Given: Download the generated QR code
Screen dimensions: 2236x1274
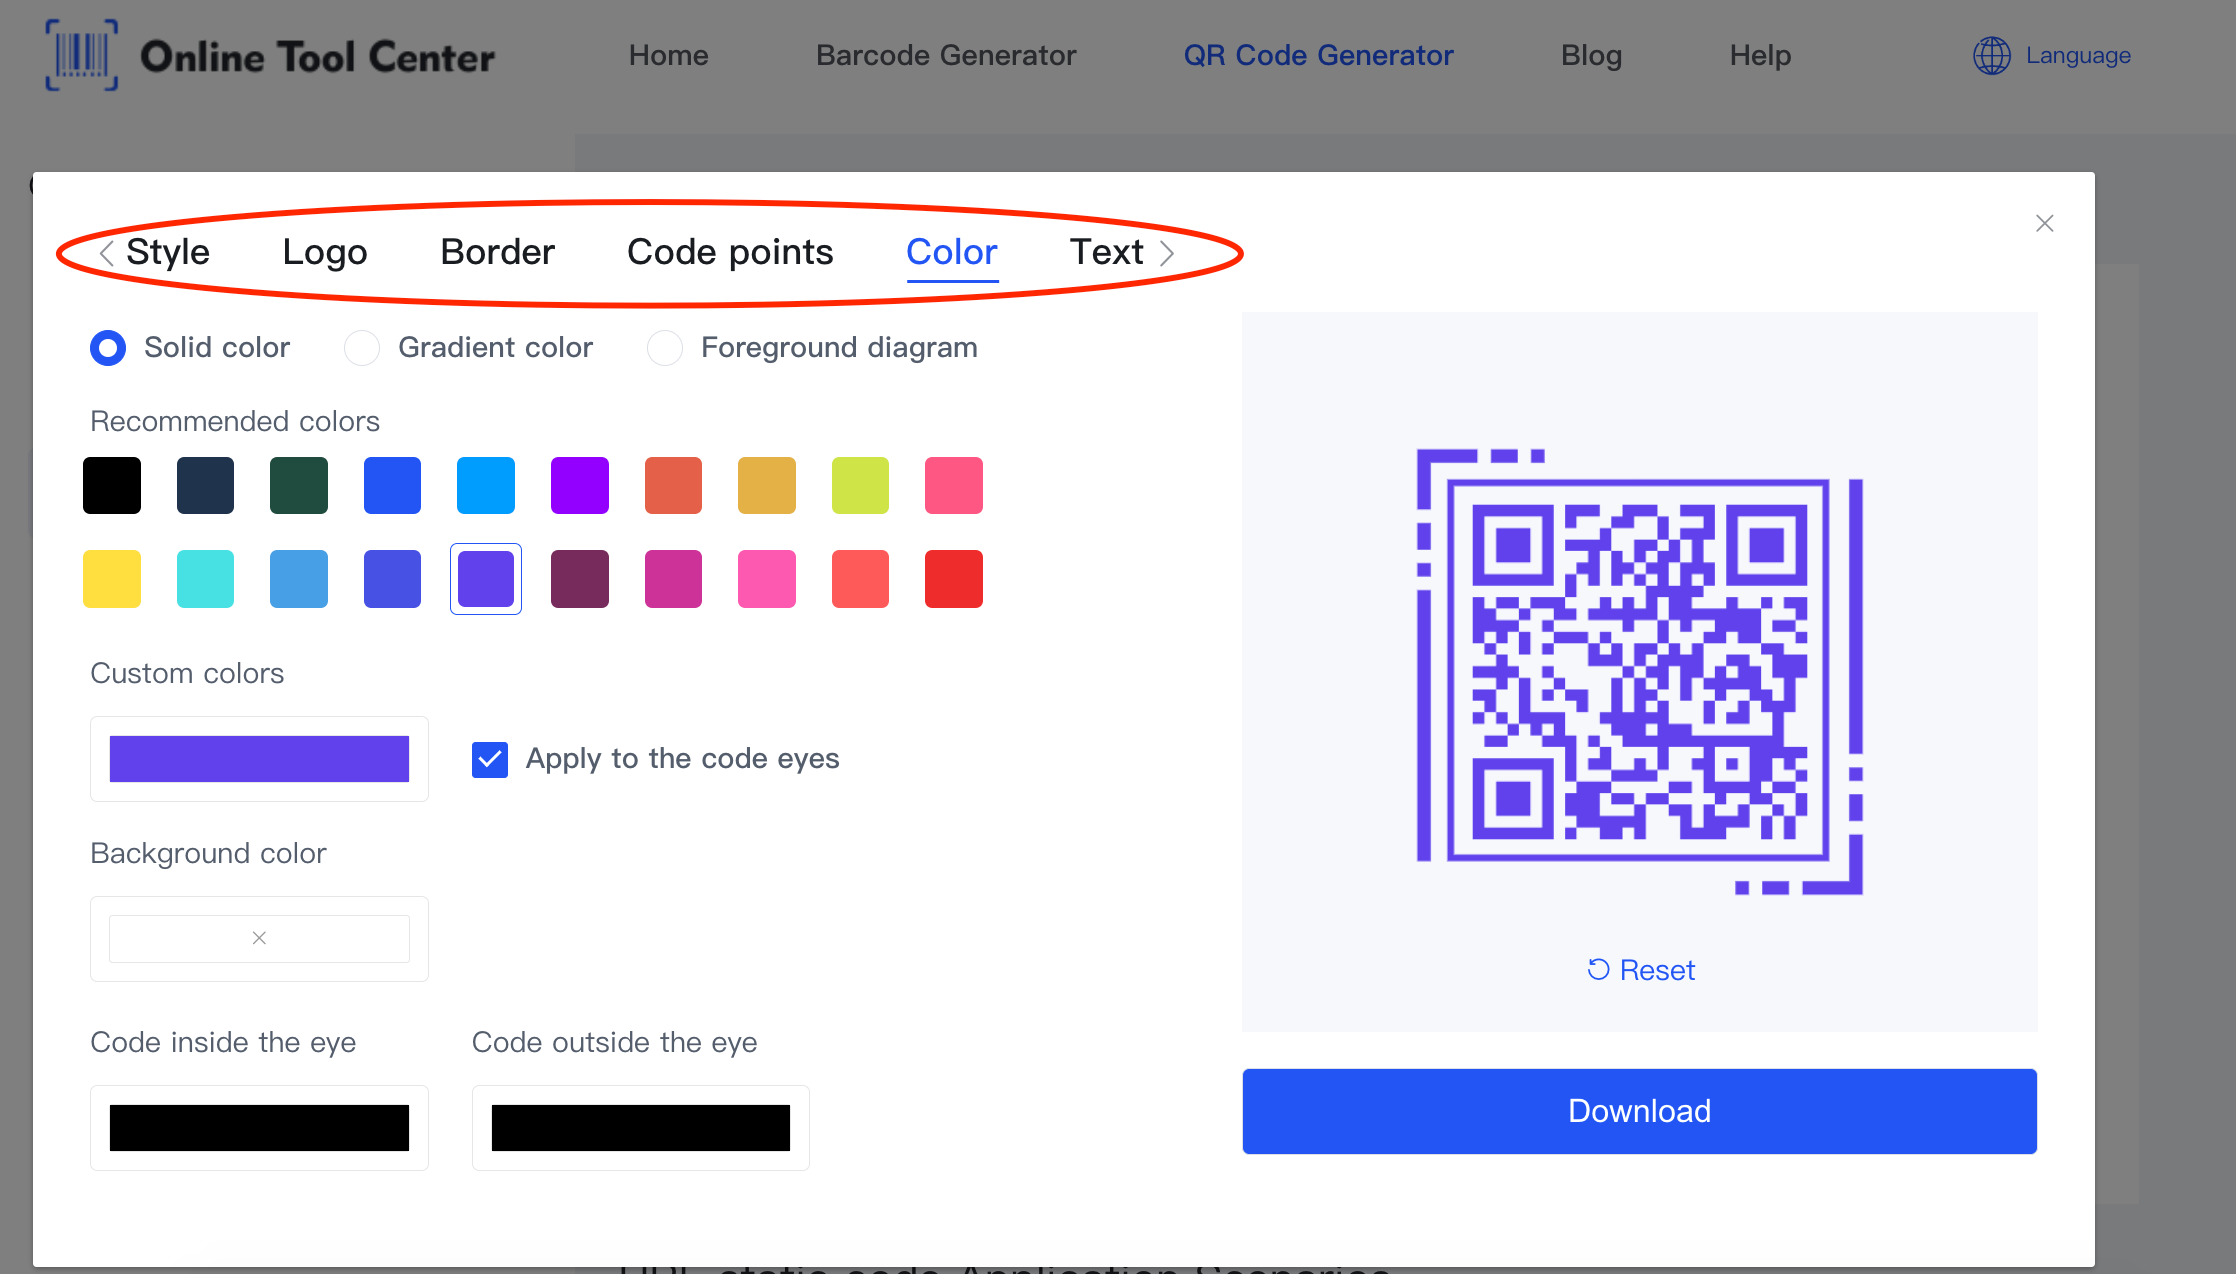Looking at the screenshot, I should (x=1639, y=1110).
